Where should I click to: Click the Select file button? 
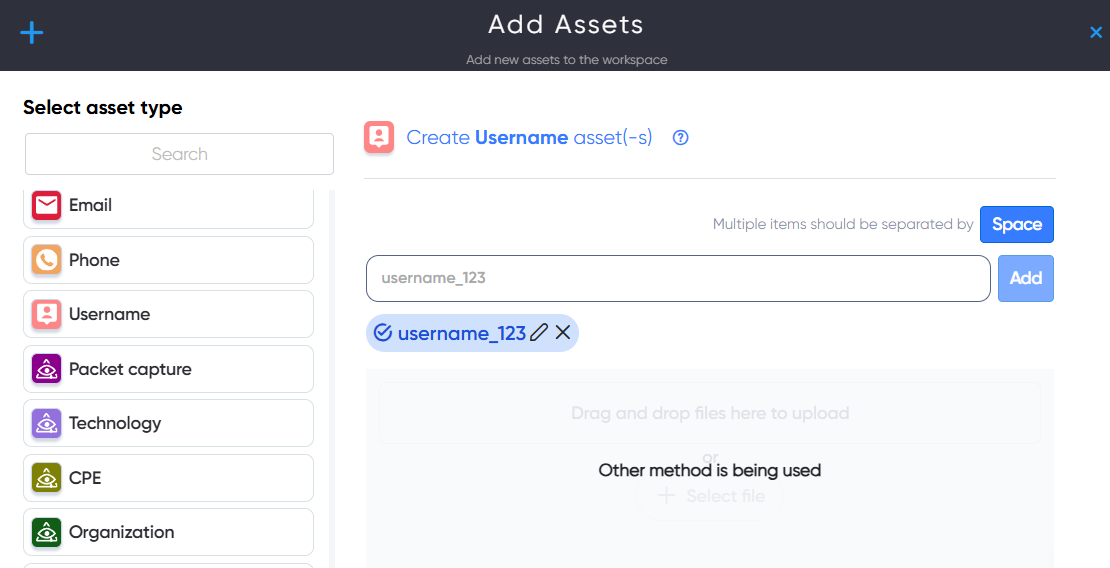click(710, 496)
